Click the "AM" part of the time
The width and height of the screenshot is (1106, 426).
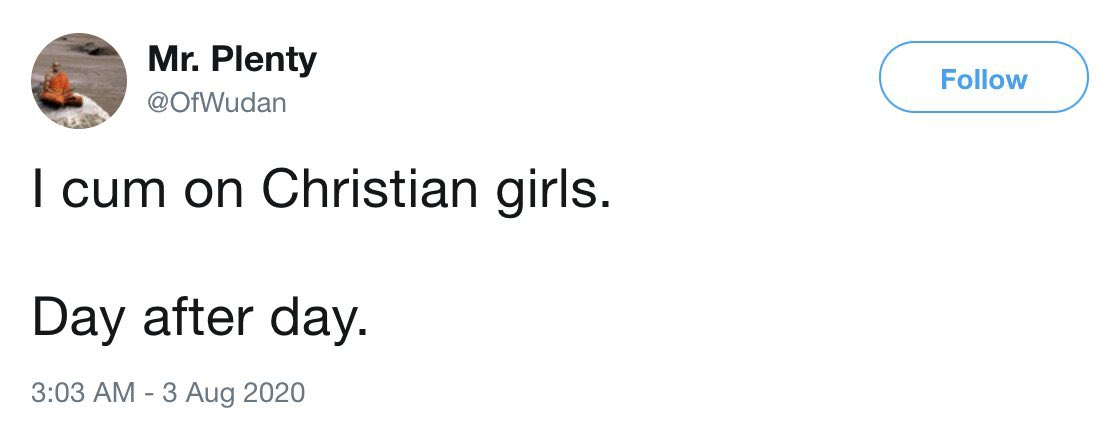tap(114, 391)
